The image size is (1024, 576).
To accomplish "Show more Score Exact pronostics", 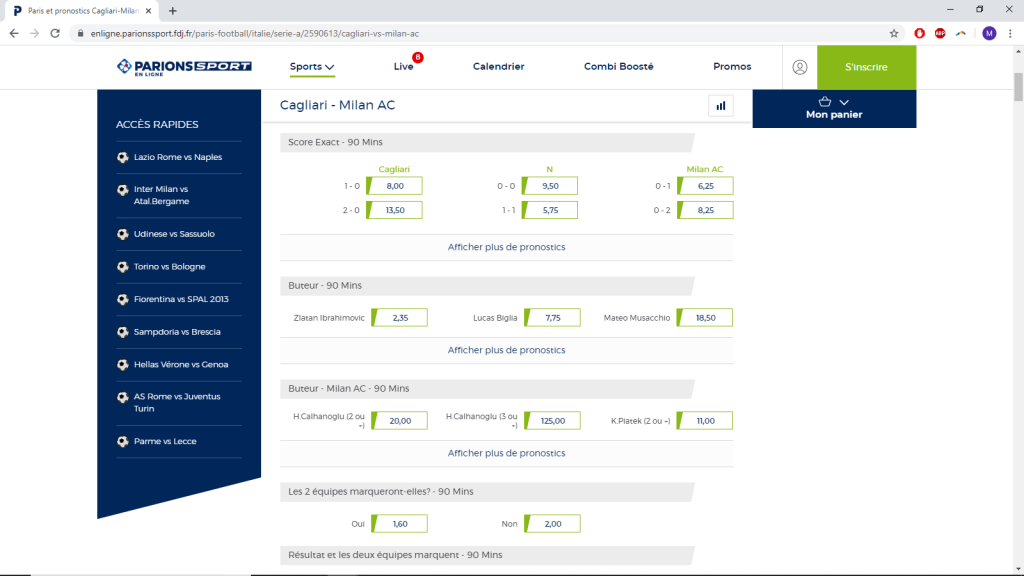I will click(506, 247).
